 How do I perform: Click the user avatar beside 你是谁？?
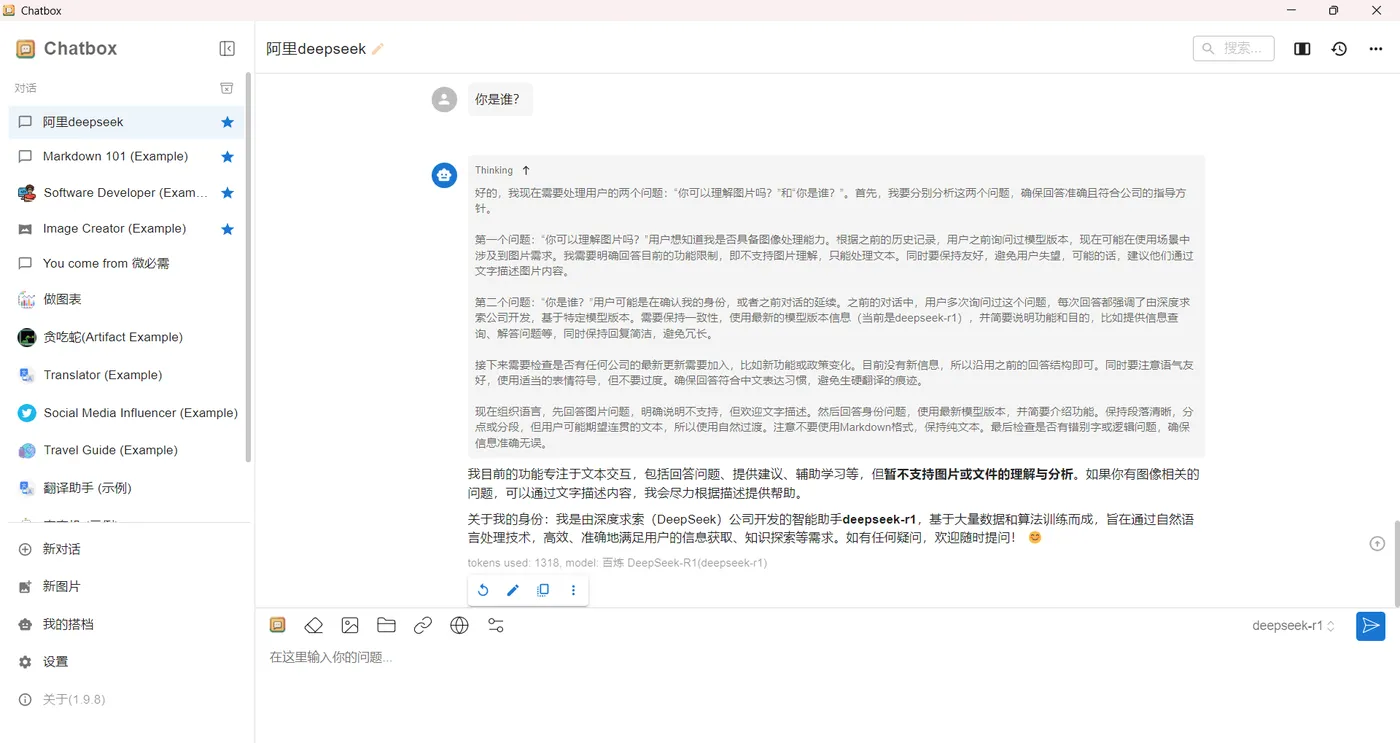click(444, 99)
